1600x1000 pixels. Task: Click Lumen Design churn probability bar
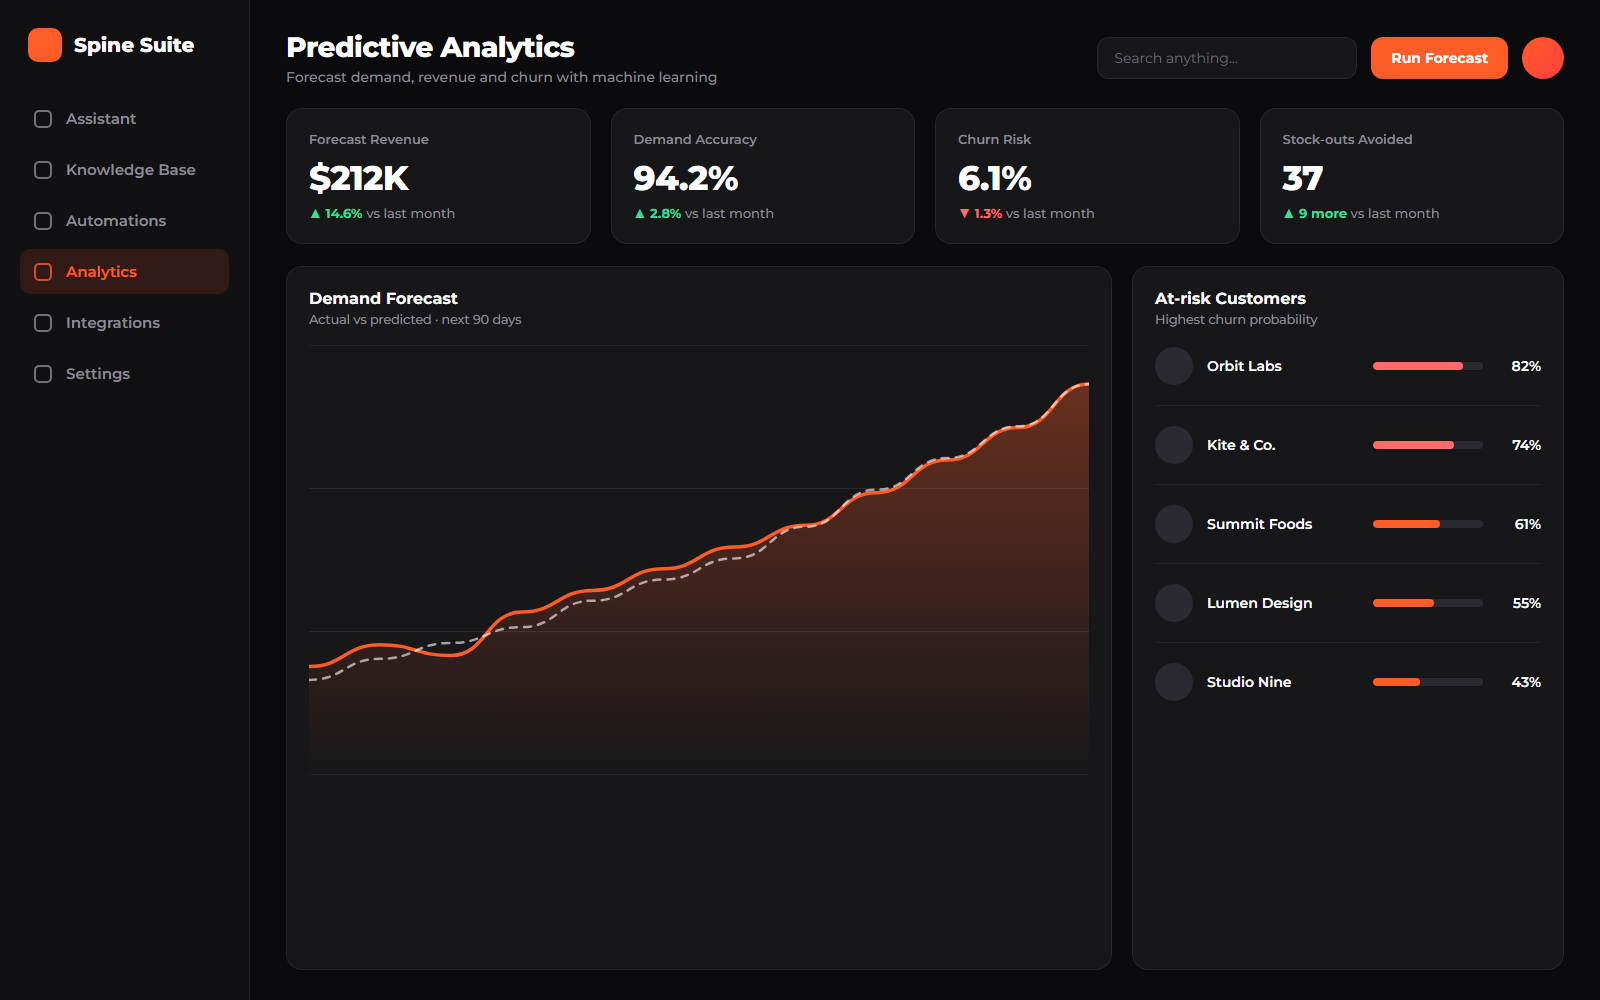pos(1428,603)
